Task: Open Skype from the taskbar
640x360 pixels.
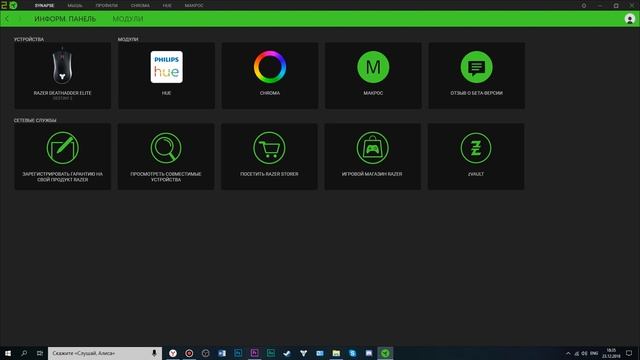Action: pyautogui.click(x=352, y=353)
